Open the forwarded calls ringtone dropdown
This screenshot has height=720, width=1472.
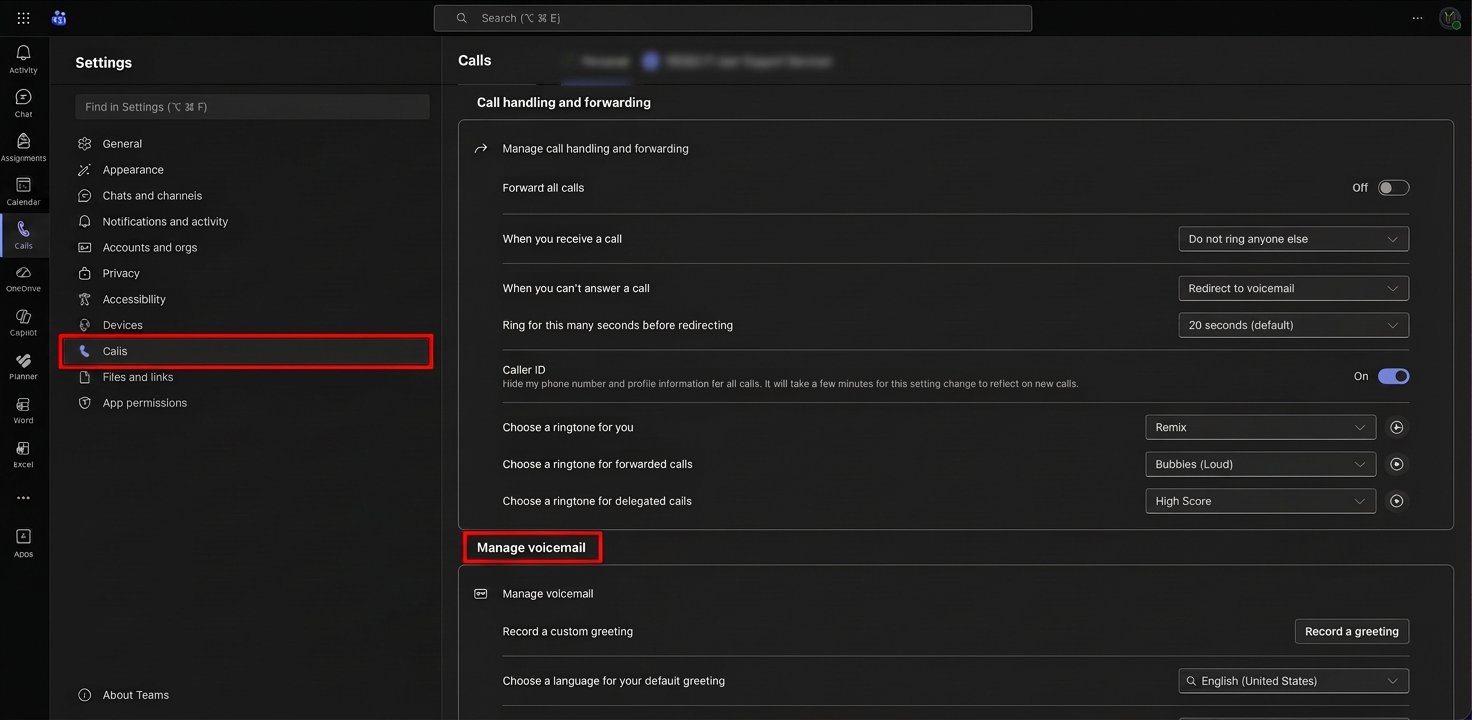point(1260,464)
